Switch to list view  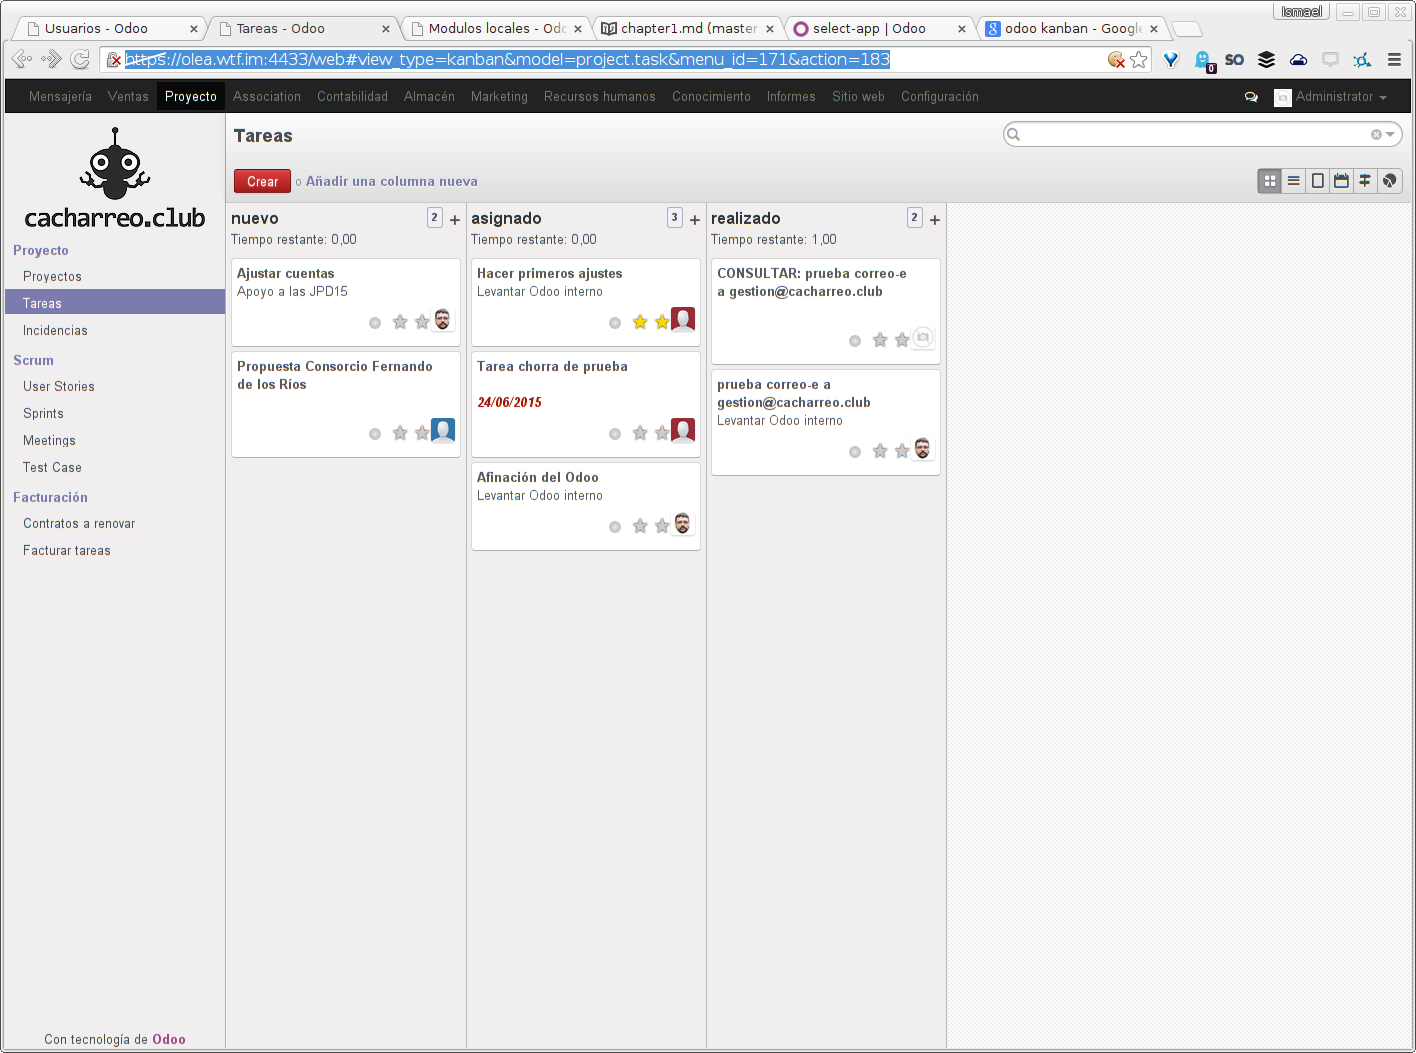click(1293, 181)
